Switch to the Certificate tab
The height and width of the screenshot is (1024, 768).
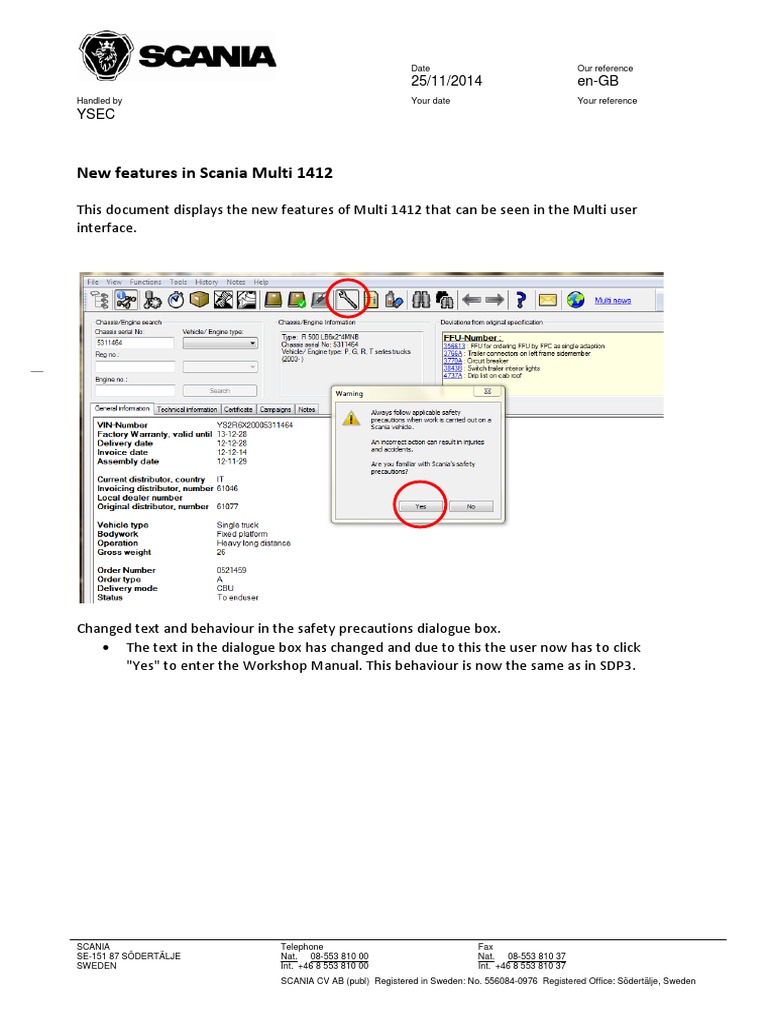click(x=238, y=409)
